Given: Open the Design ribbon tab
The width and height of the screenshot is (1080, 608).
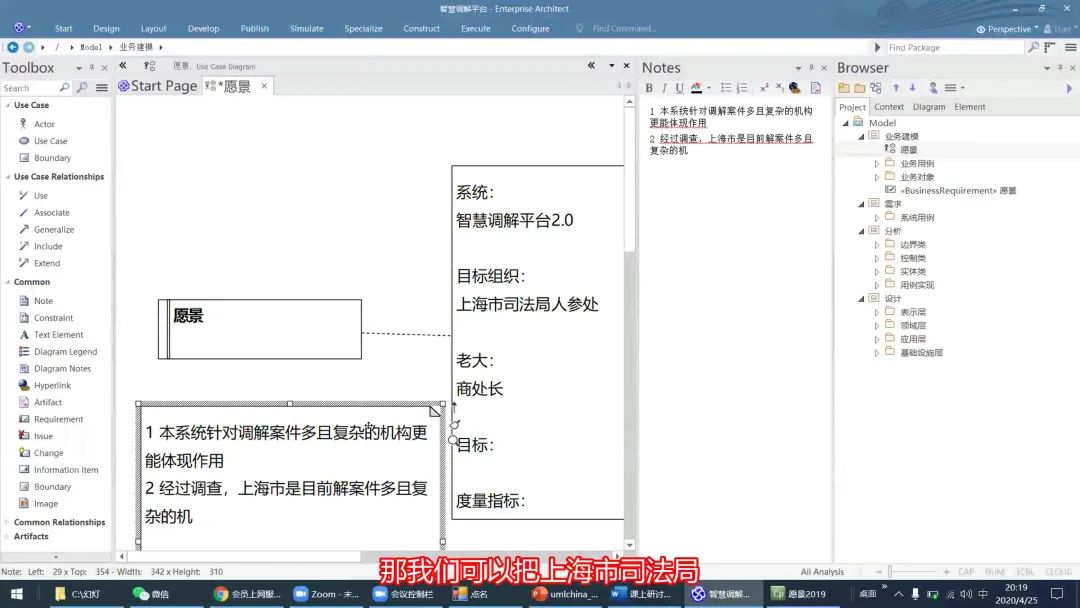Looking at the screenshot, I should tap(106, 29).
